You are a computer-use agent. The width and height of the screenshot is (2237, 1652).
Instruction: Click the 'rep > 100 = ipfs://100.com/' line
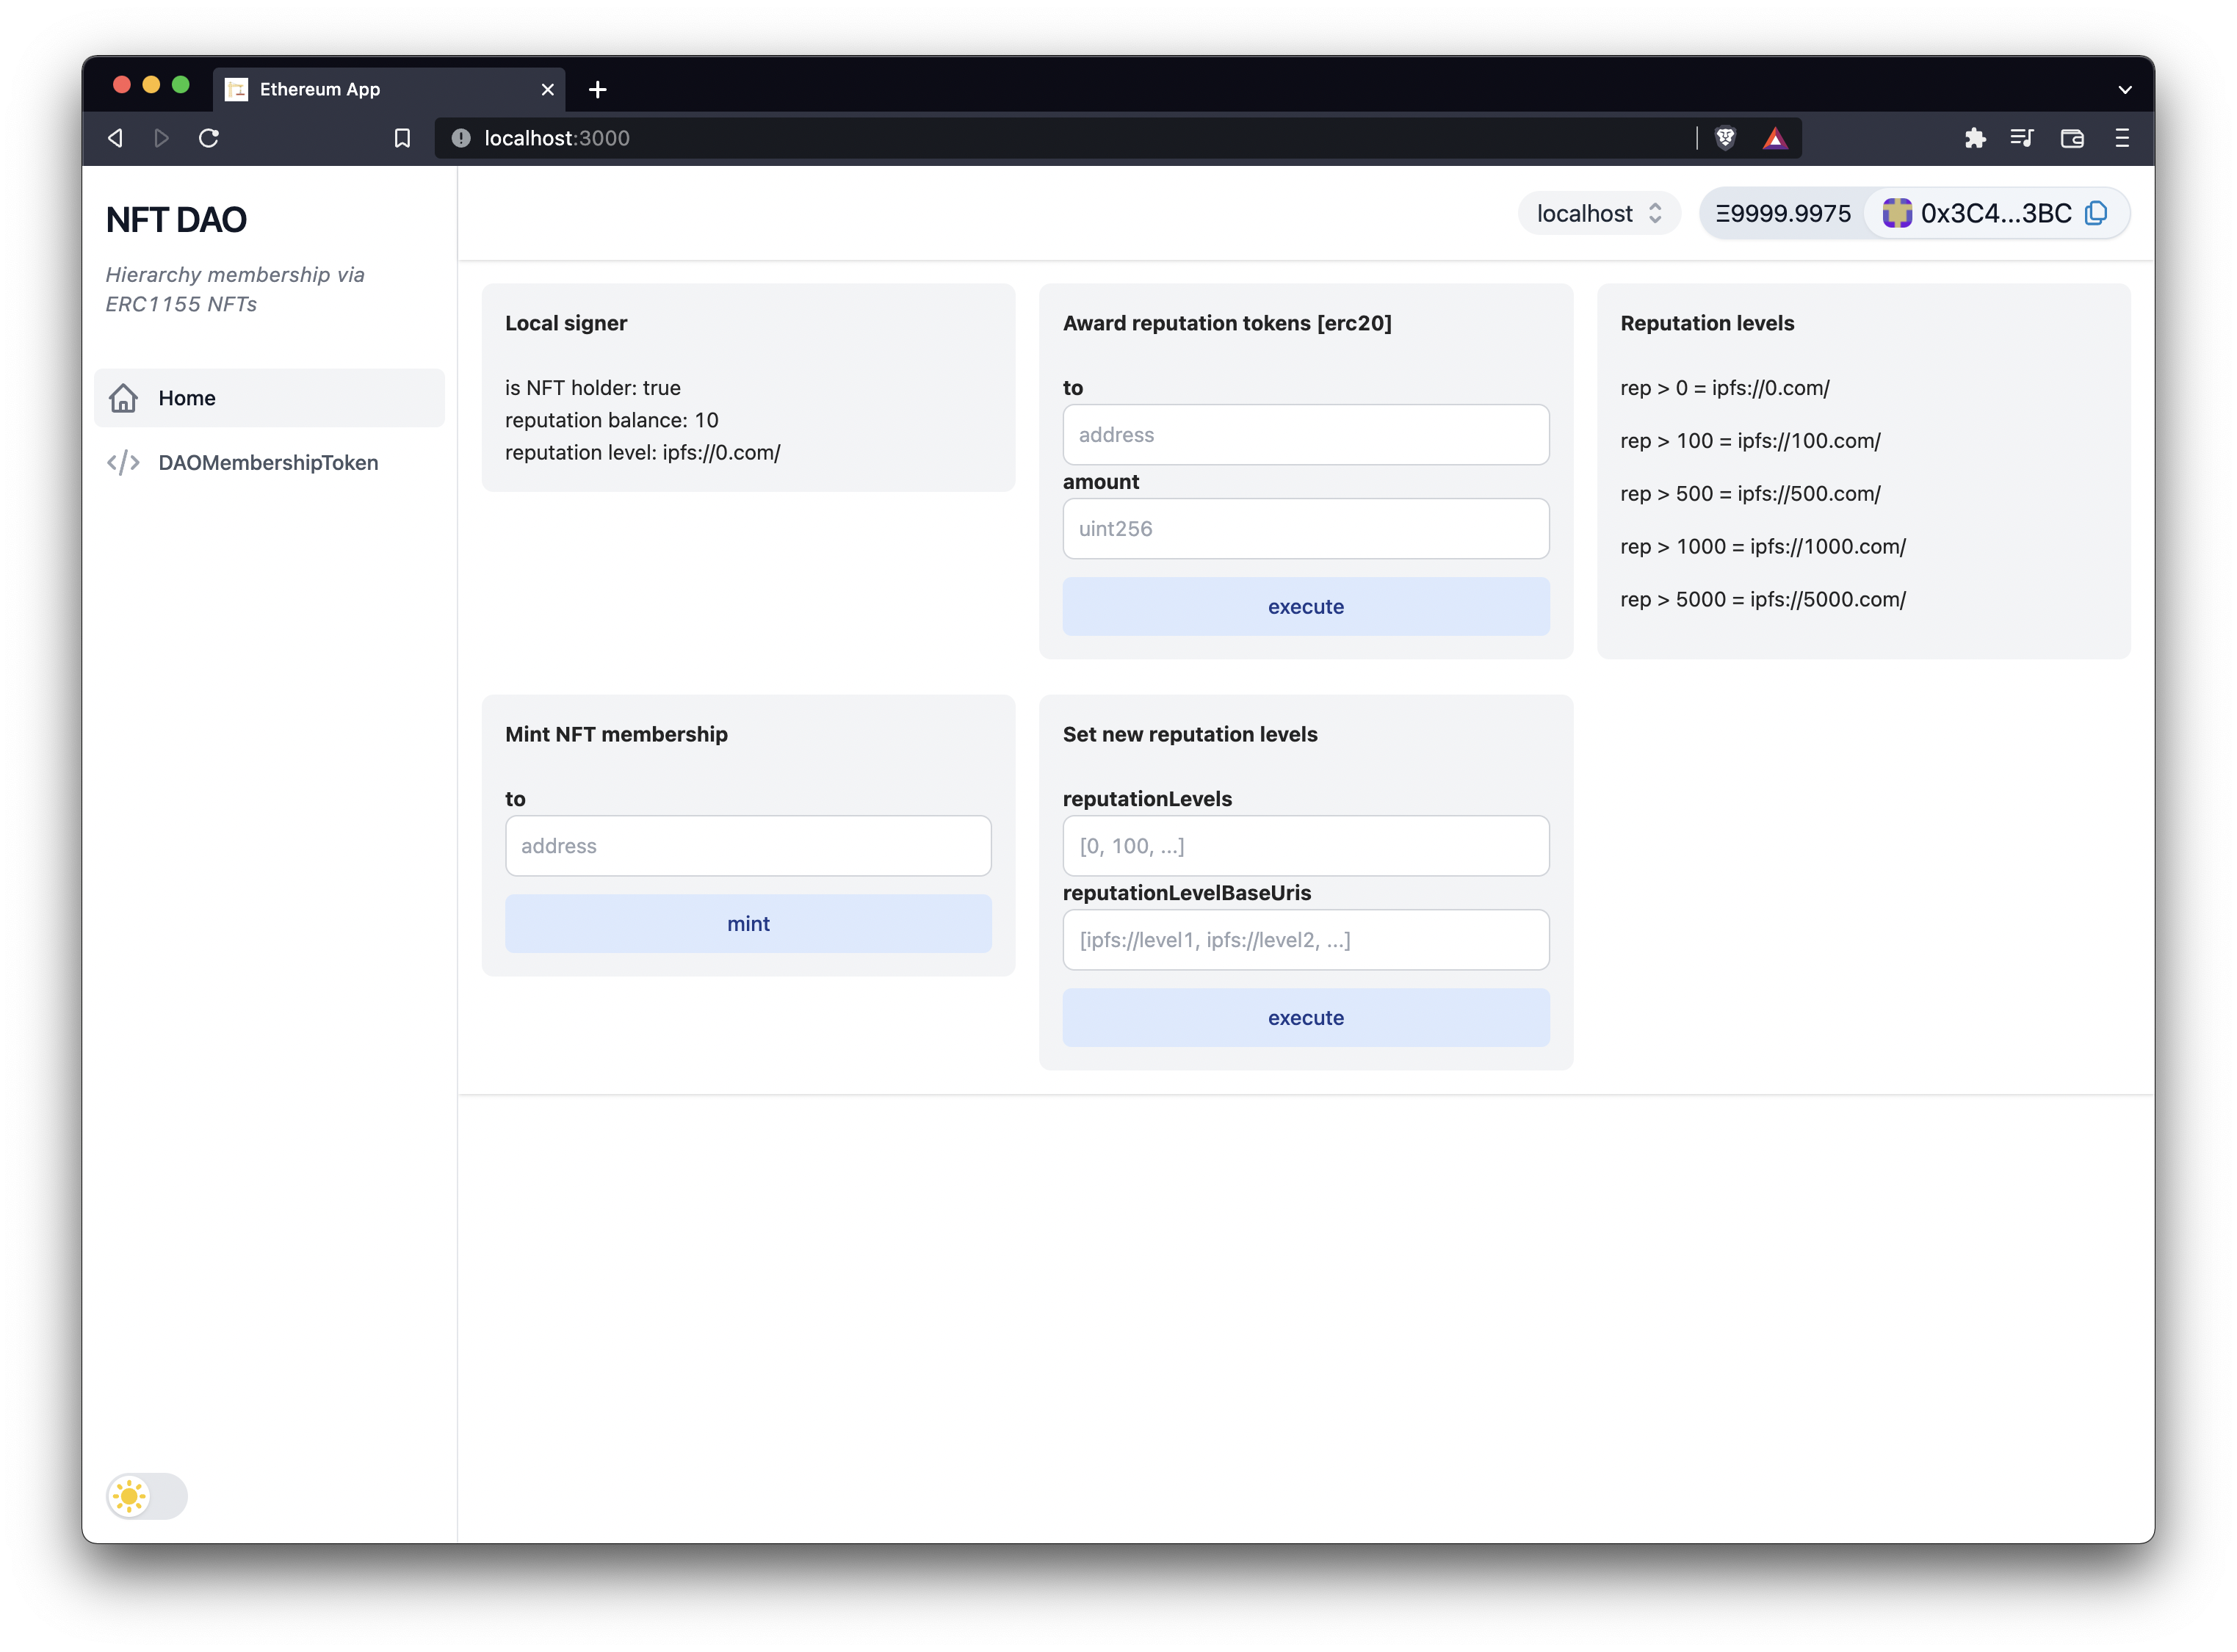click(1751, 441)
